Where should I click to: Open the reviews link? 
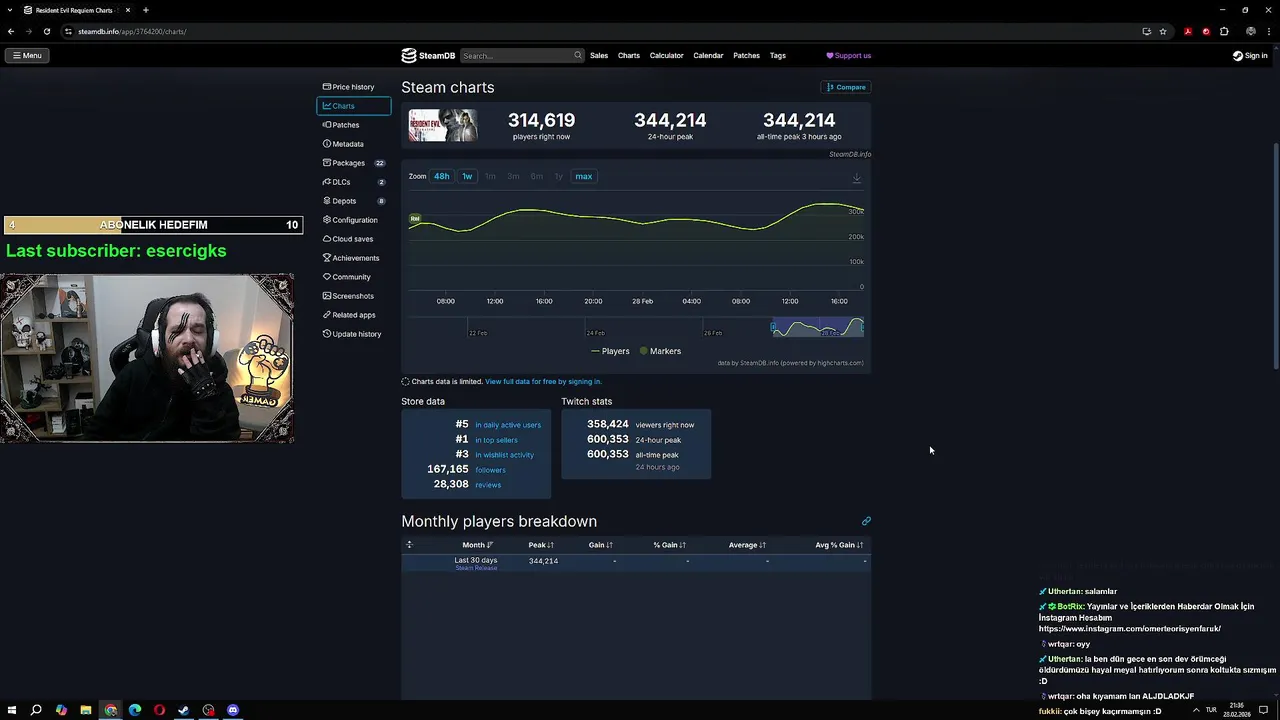coord(488,485)
